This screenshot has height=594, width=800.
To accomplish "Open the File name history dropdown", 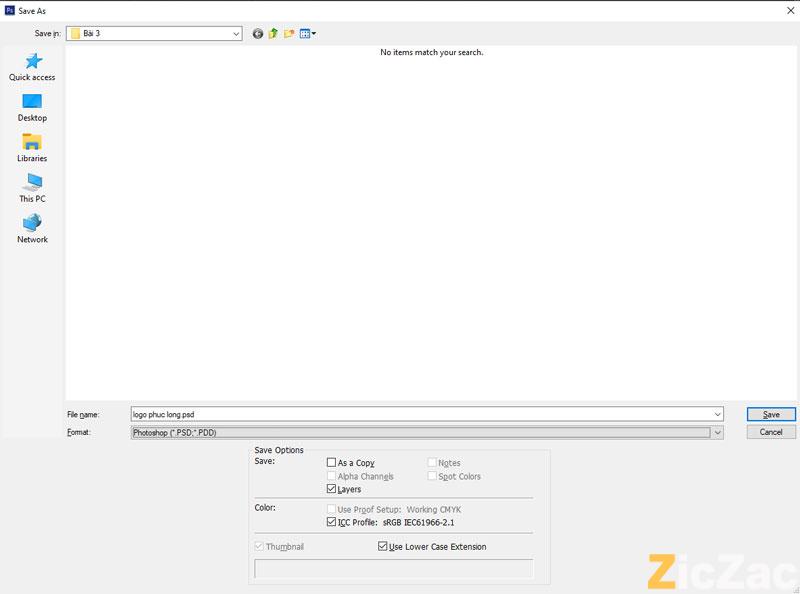I will (x=717, y=414).
